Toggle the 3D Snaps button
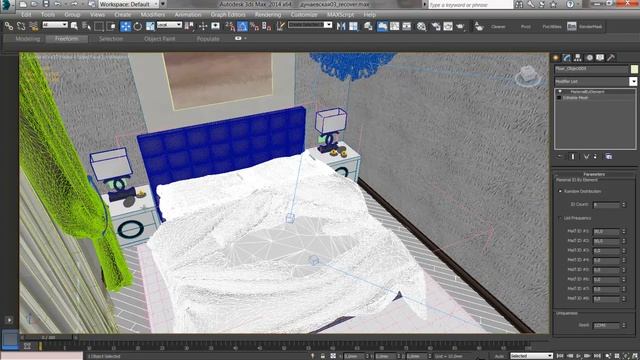 coord(230,27)
